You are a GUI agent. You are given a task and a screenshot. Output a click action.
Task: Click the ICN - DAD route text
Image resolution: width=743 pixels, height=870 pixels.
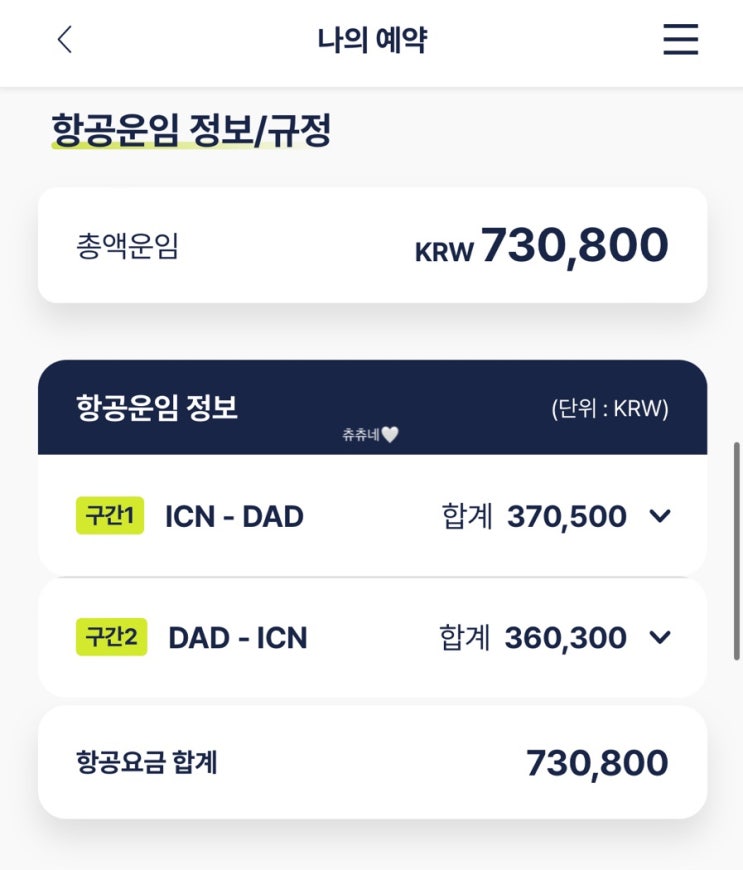[x=234, y=516]
